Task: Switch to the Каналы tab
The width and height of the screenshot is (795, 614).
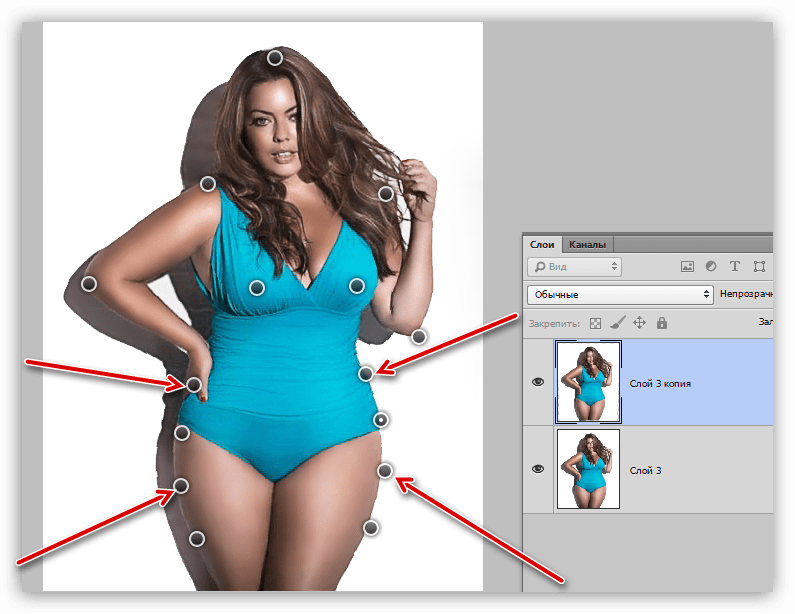Action: click(587, 244)
